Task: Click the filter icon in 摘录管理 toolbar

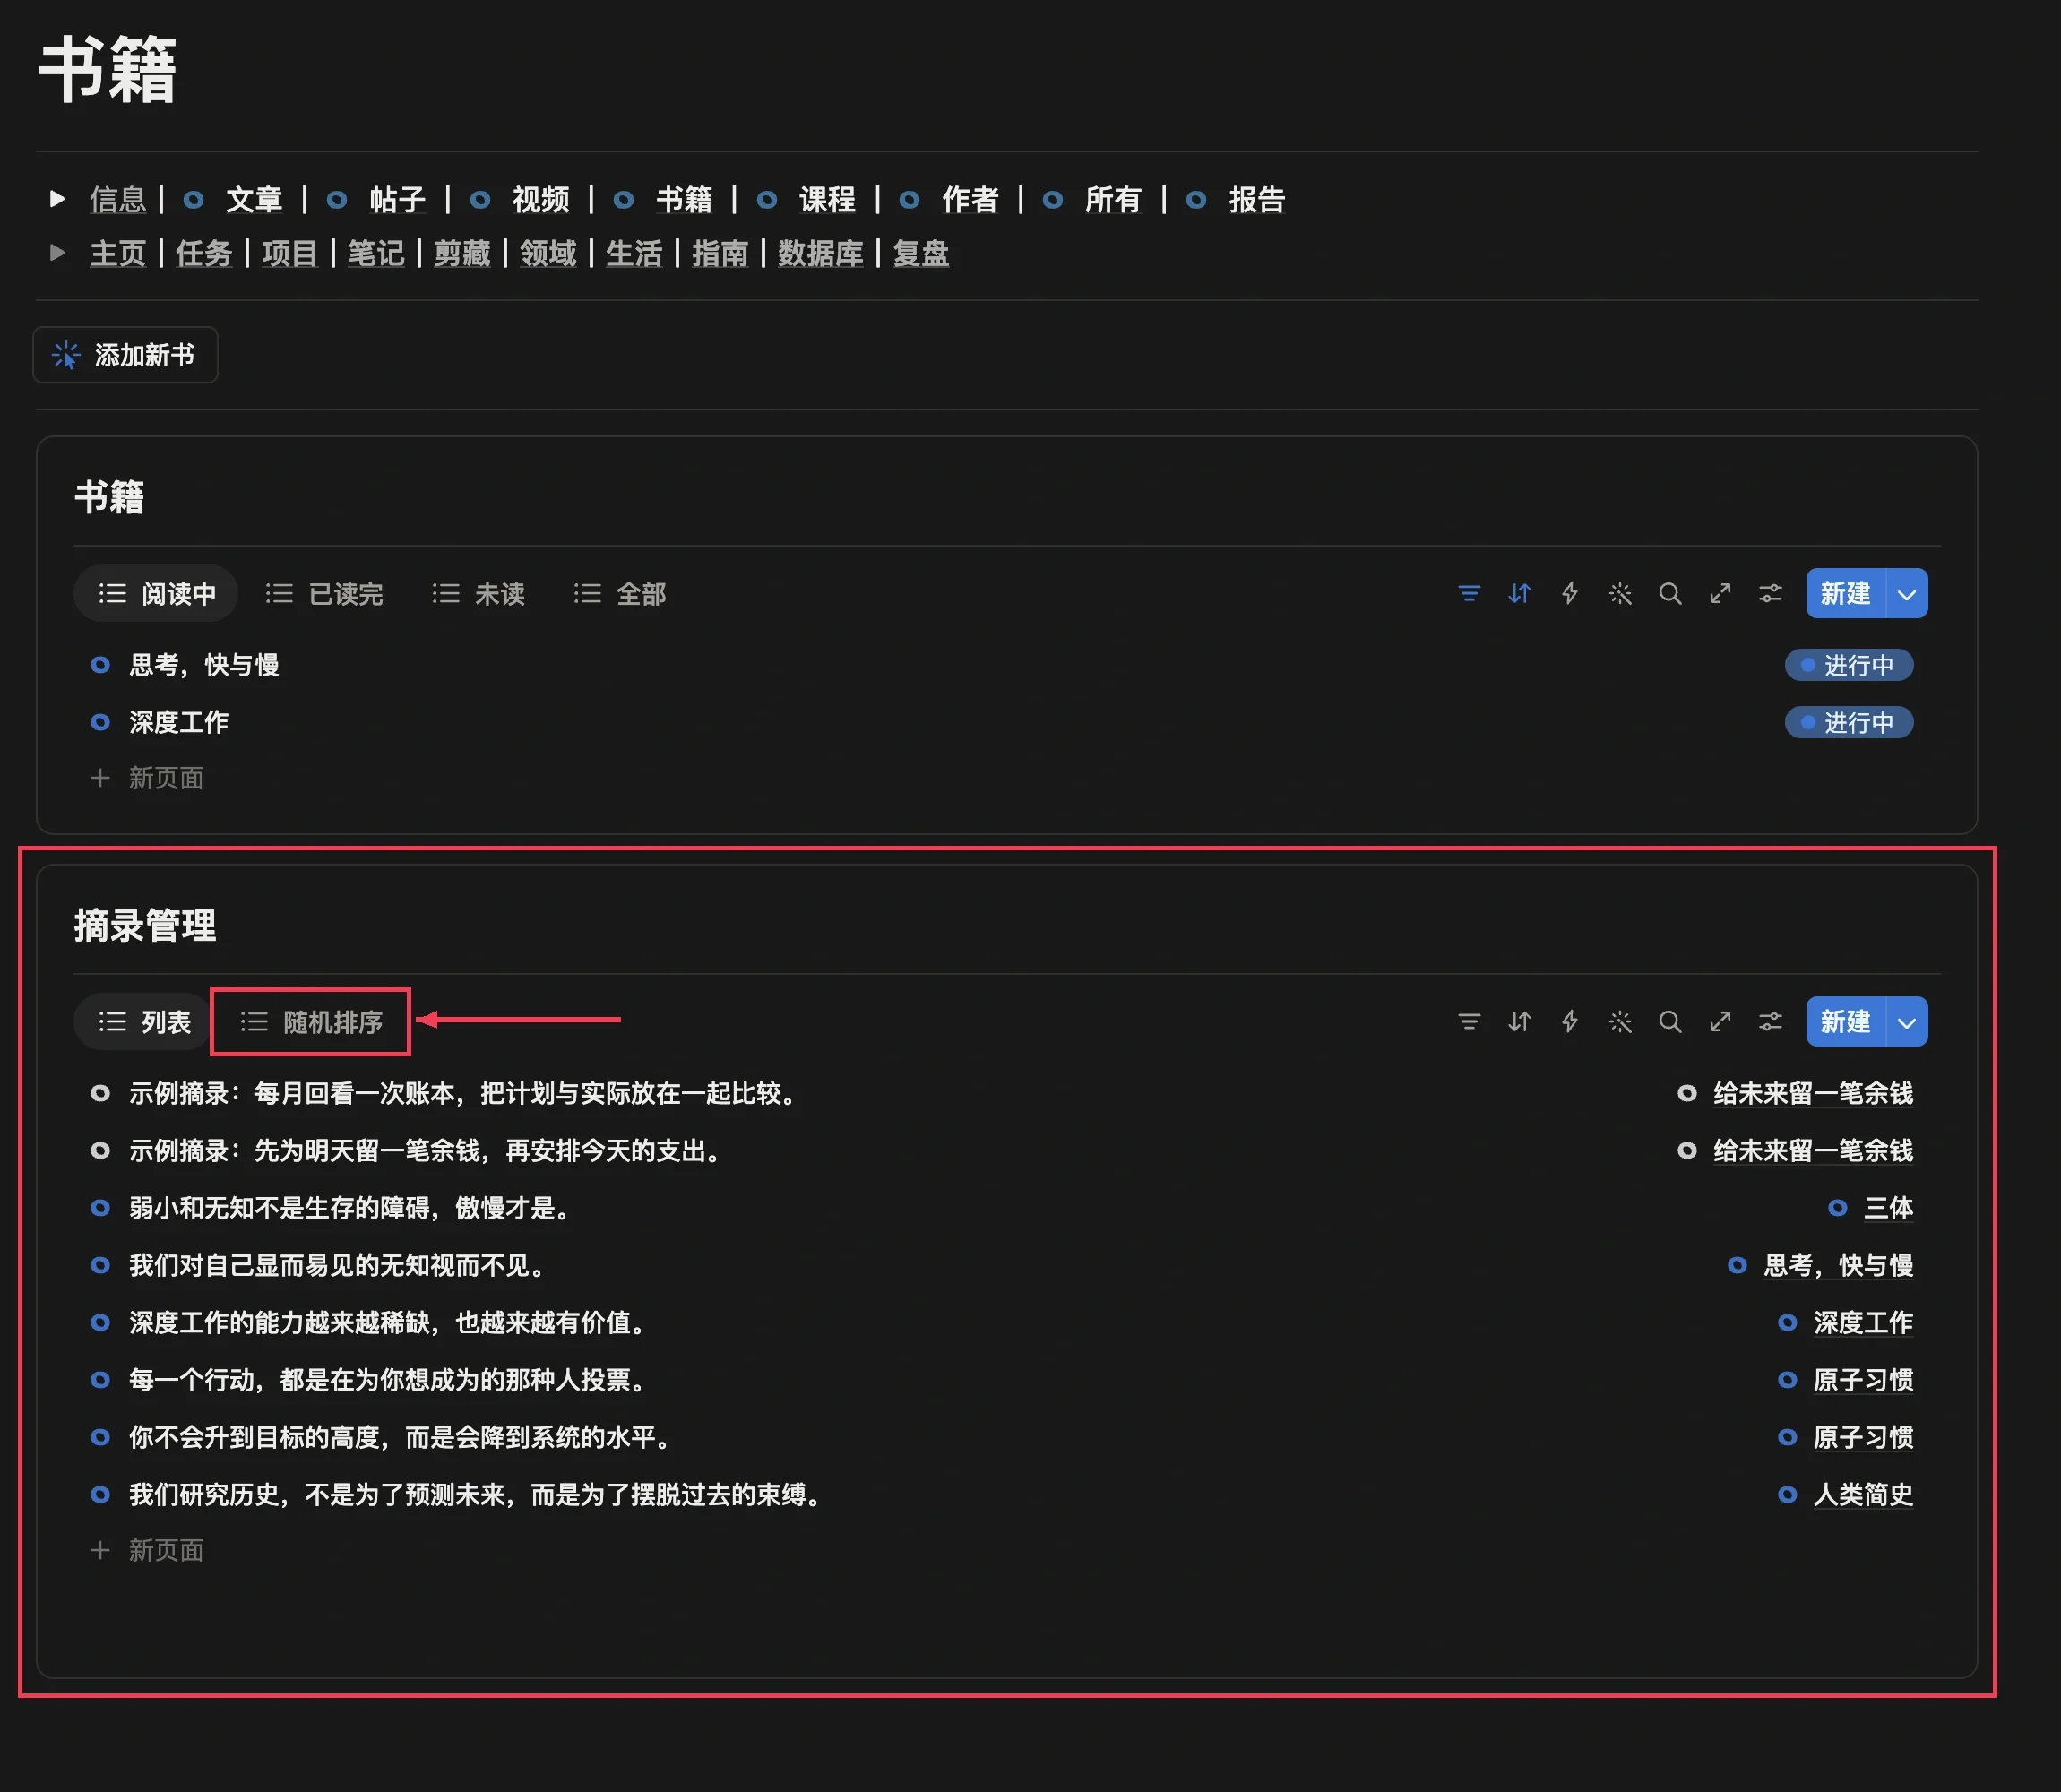Action: click(x=1469, y=1022)
